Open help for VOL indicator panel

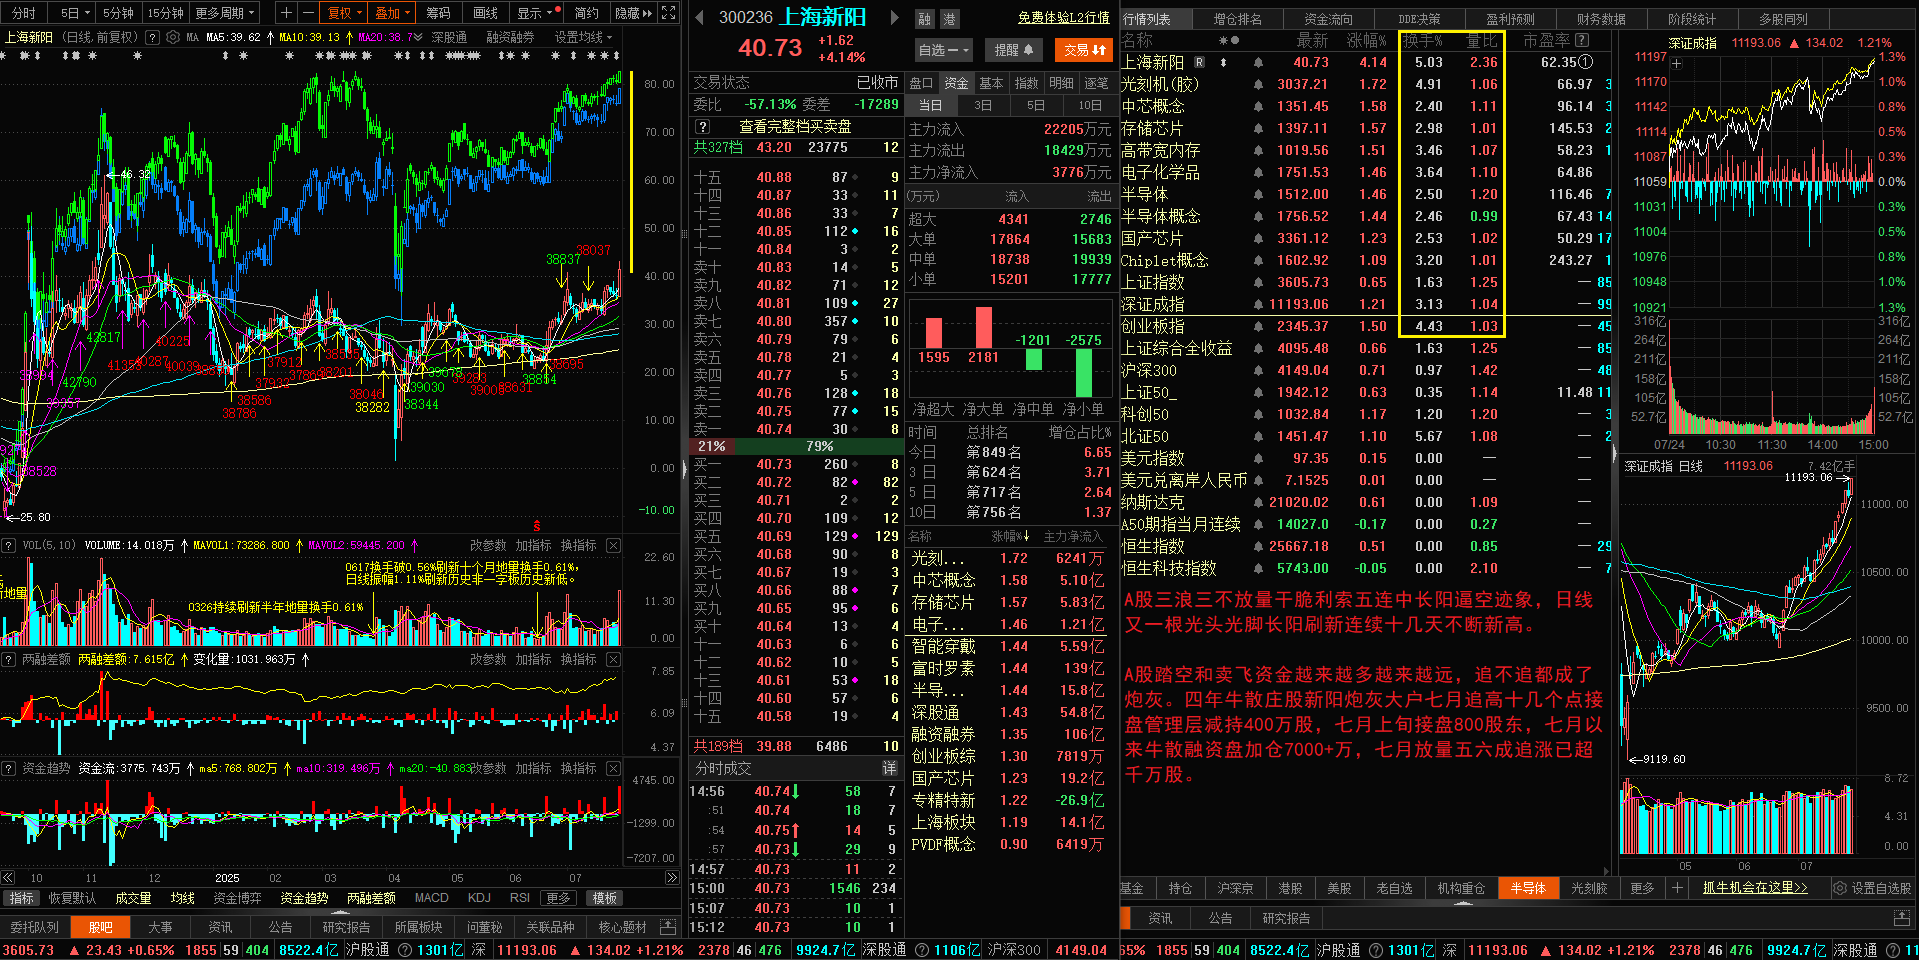9,545
